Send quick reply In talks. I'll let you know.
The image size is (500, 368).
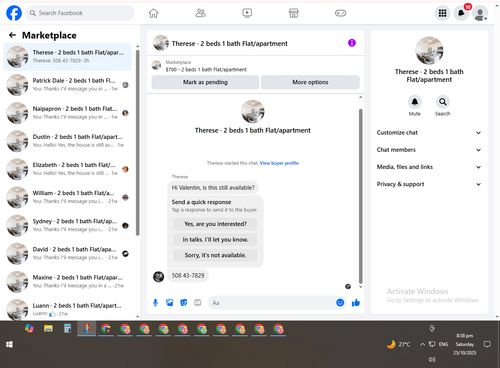[x=215, y=240]
